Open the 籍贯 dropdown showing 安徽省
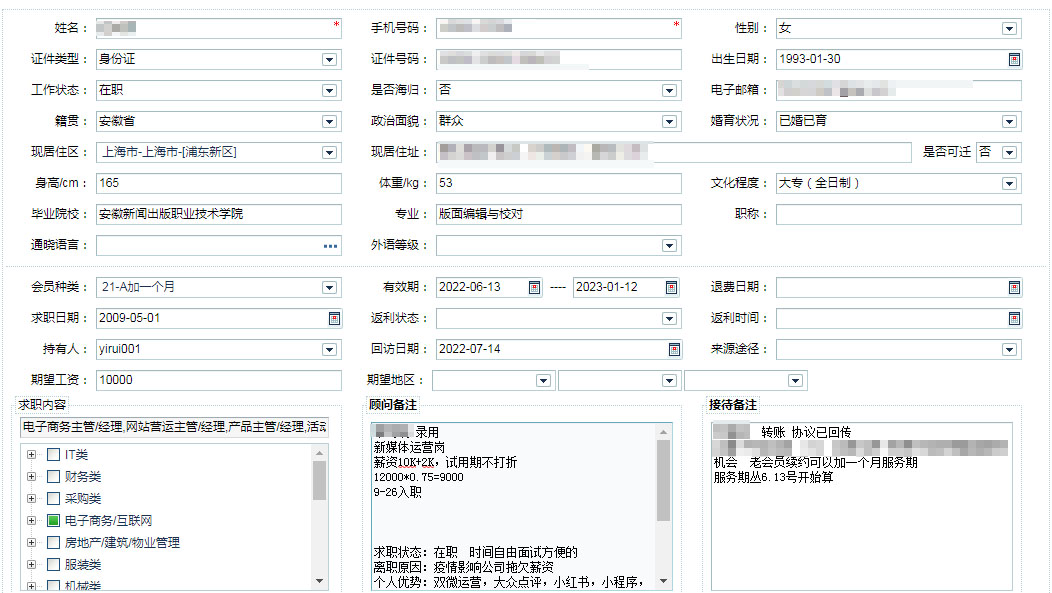This screenshot has height=593, width=1052. (x=329, y=121)
